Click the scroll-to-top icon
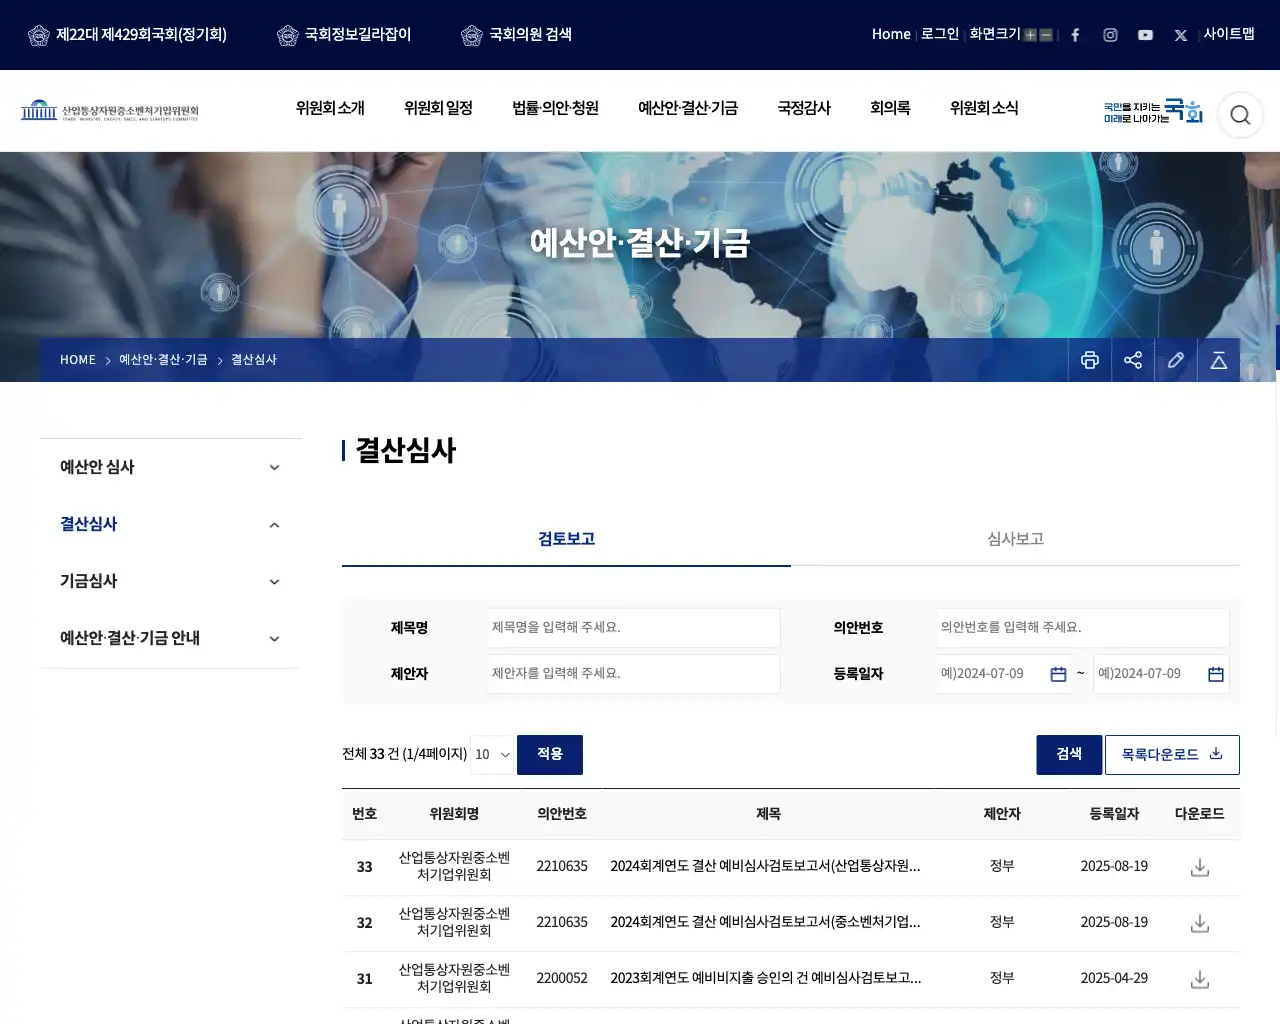Image resolution: width=1280 pixels, height=1024 pixels. point(1219,360)
